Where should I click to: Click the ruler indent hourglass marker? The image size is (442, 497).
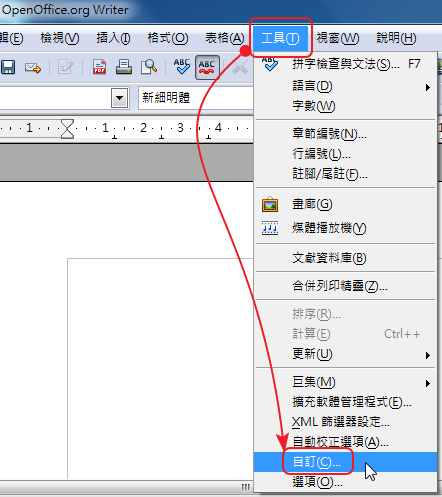coord(67,129)
